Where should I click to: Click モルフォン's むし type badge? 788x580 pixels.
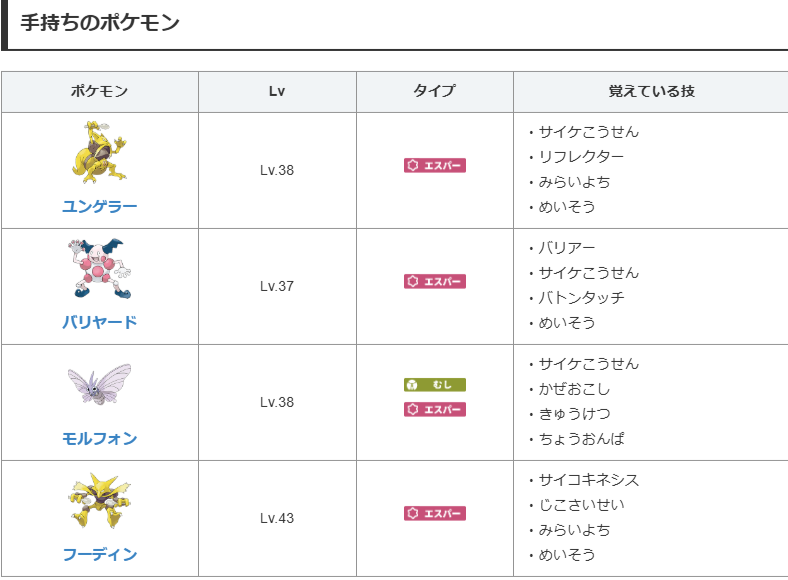tap(435, 385)
